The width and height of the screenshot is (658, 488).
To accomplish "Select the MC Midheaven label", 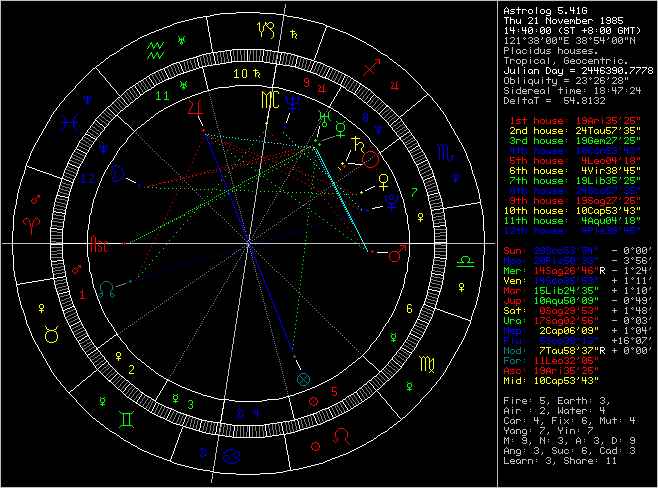I will pyautogui.click(x=268, y=98).
